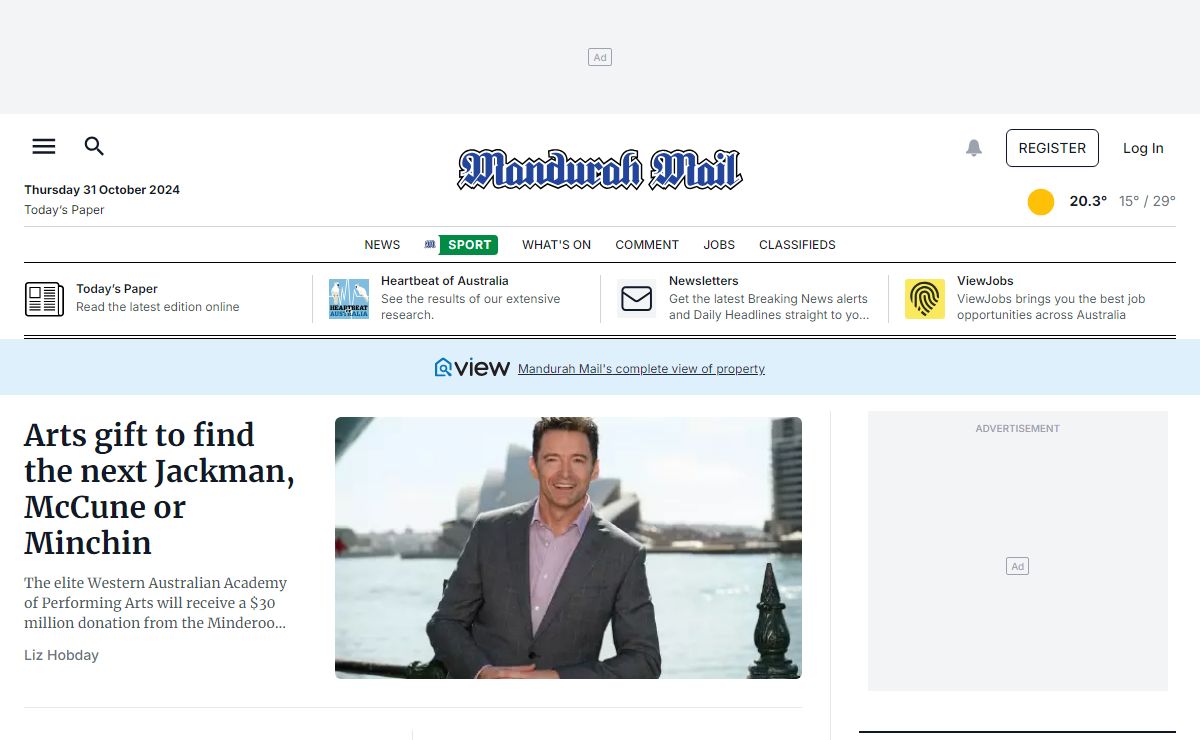Click the top banner Ad placeholder
The image size is (1200, 740).
pyautogui.click(x=600, y=57)
